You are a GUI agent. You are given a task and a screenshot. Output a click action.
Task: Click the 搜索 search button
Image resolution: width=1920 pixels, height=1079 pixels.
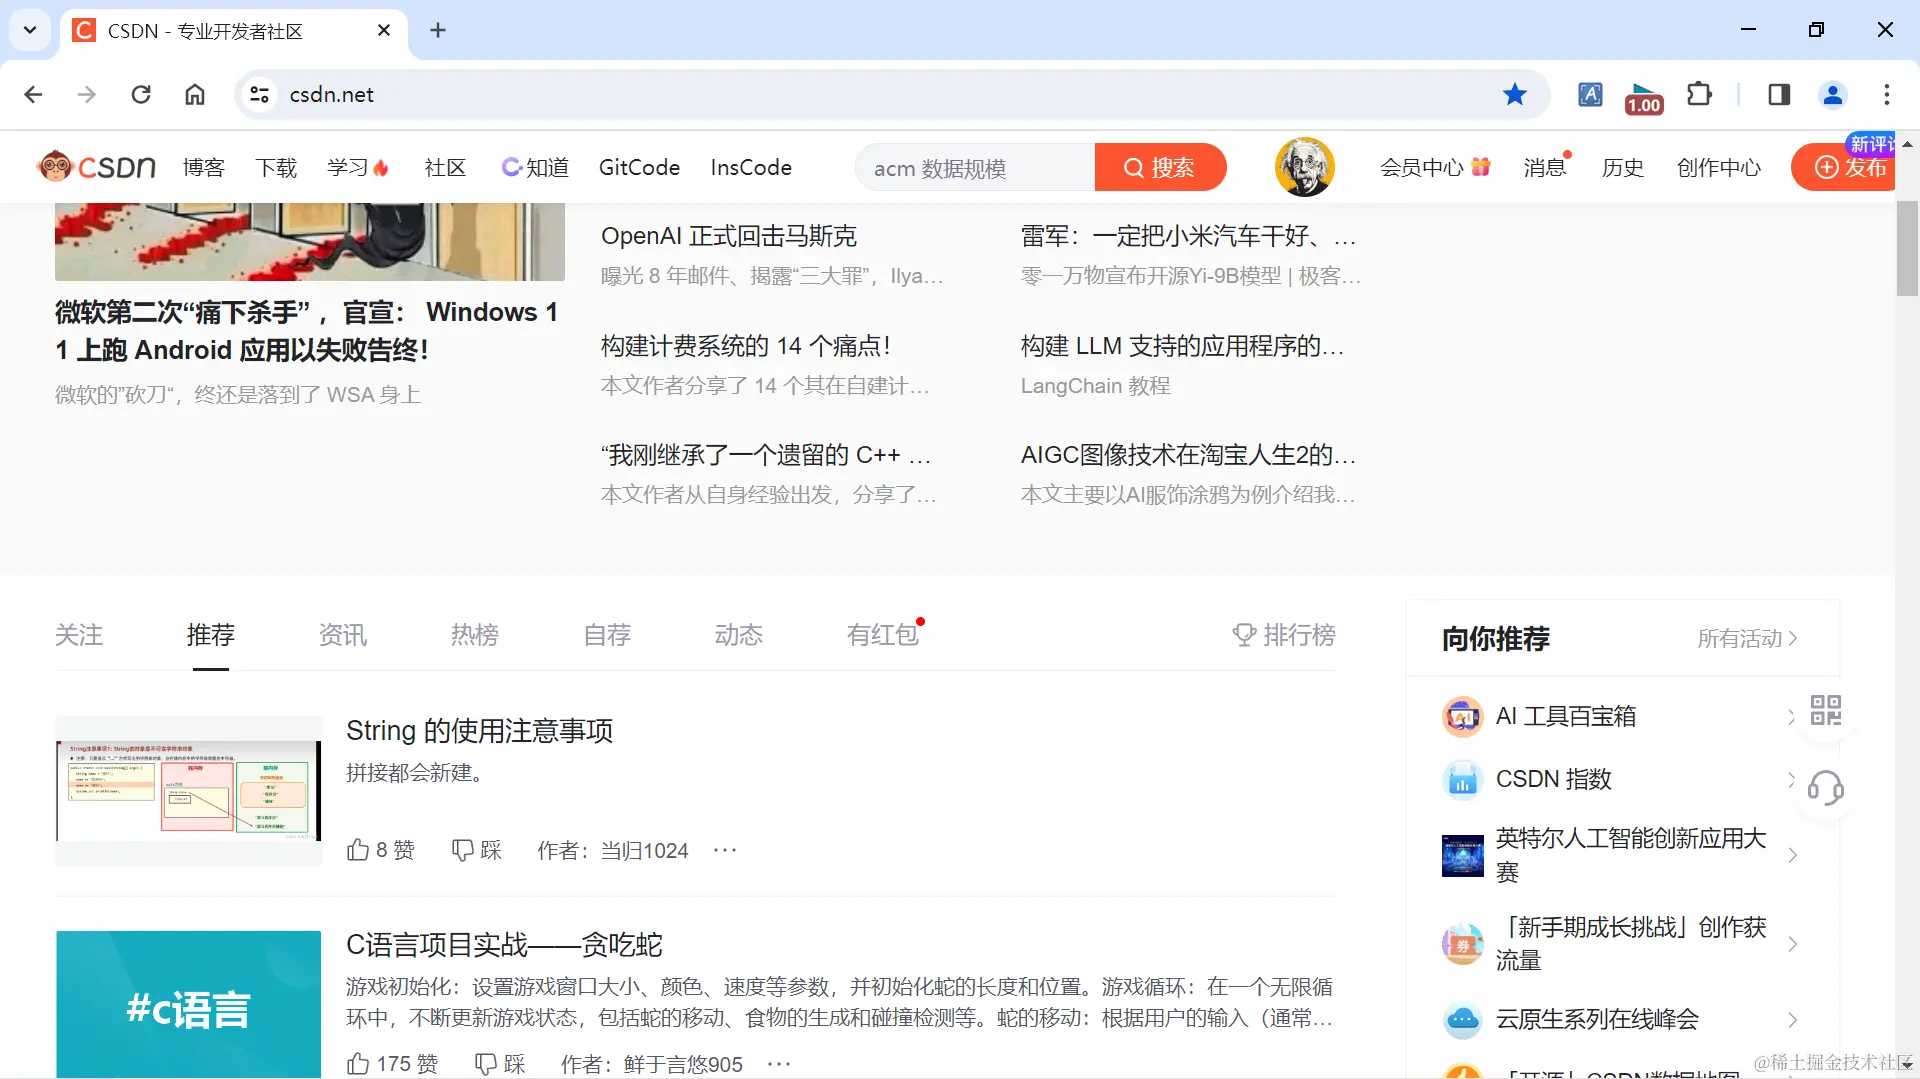pos(1160,167)
